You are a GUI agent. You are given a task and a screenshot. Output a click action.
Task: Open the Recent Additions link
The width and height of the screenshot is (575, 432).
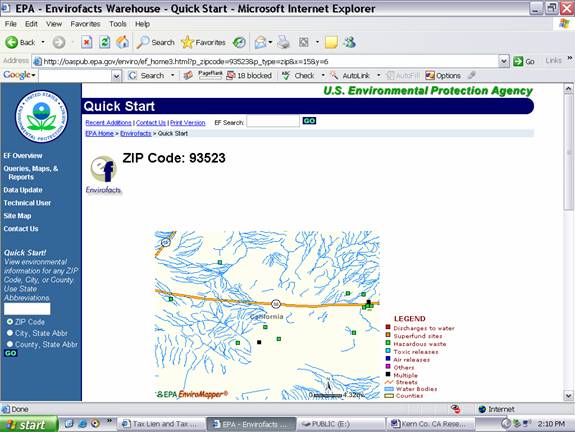108,123
